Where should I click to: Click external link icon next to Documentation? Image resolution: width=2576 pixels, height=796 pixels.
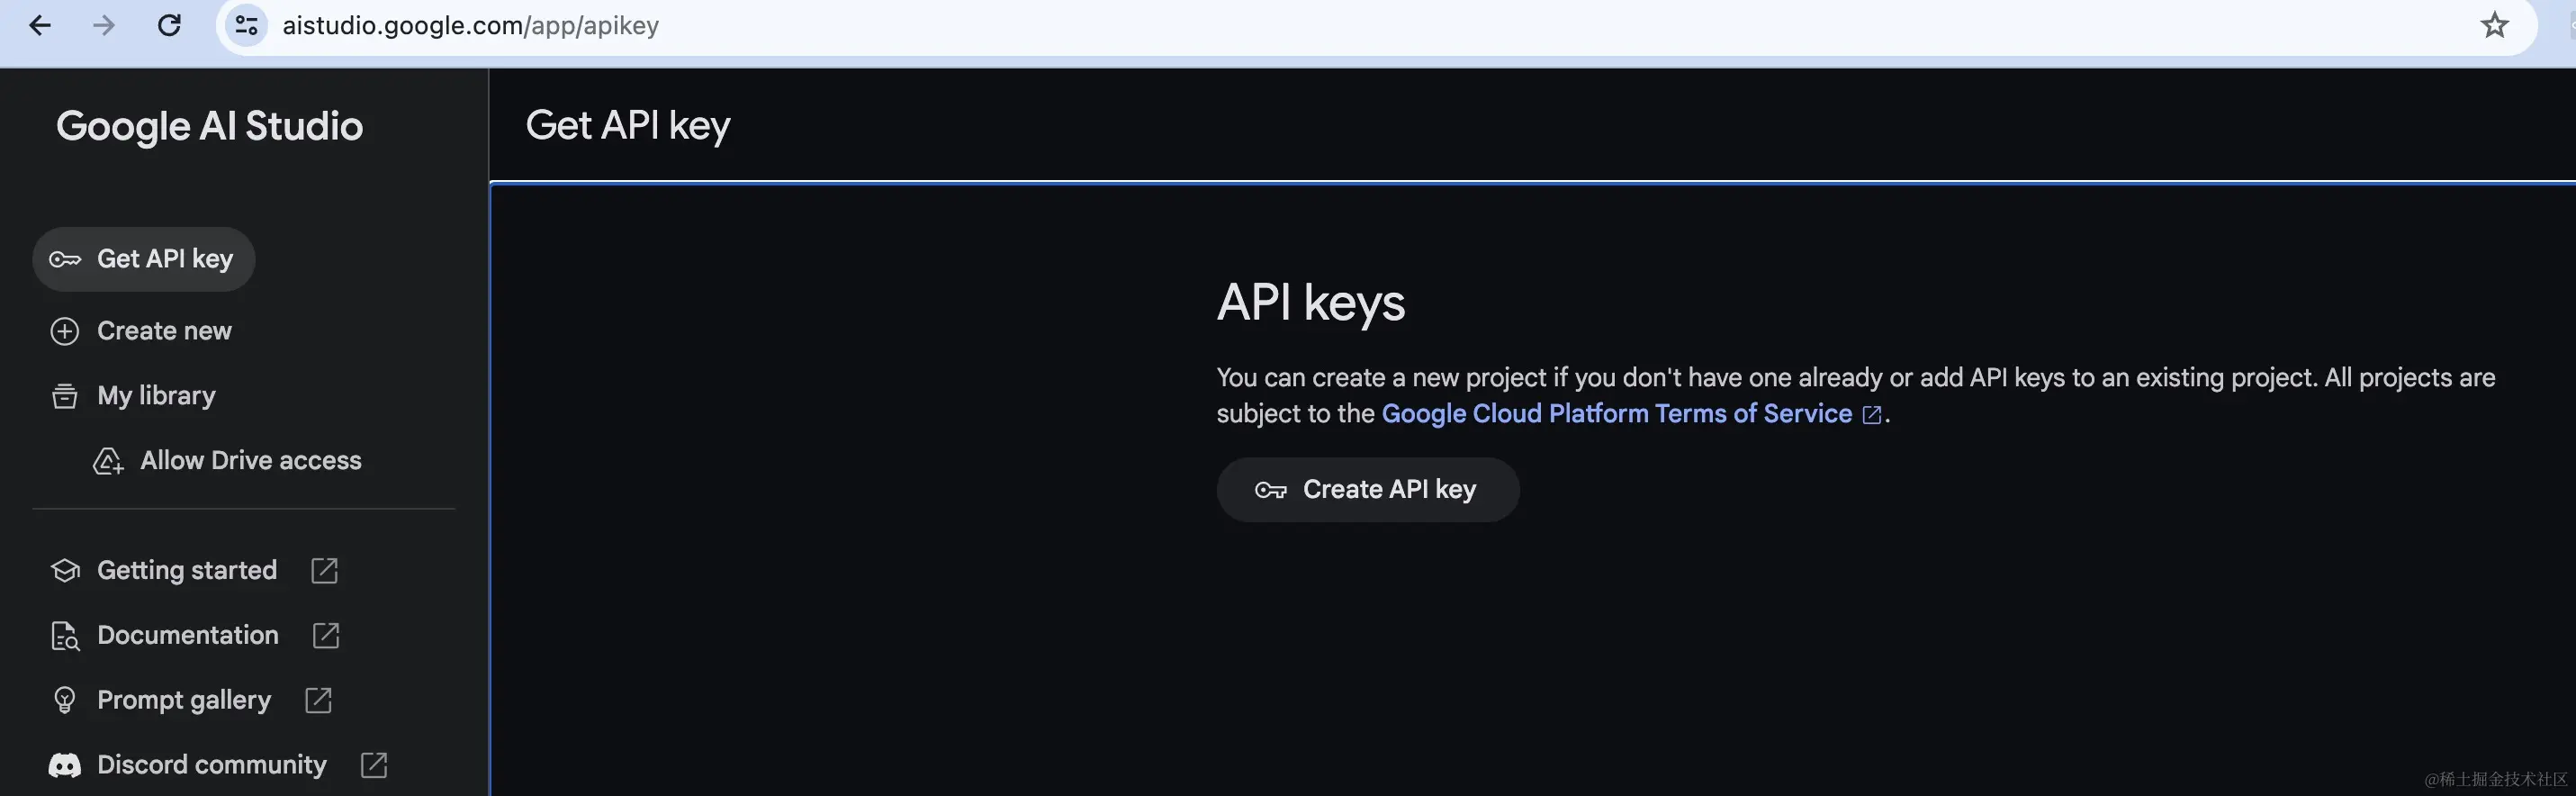coord(326,636)
